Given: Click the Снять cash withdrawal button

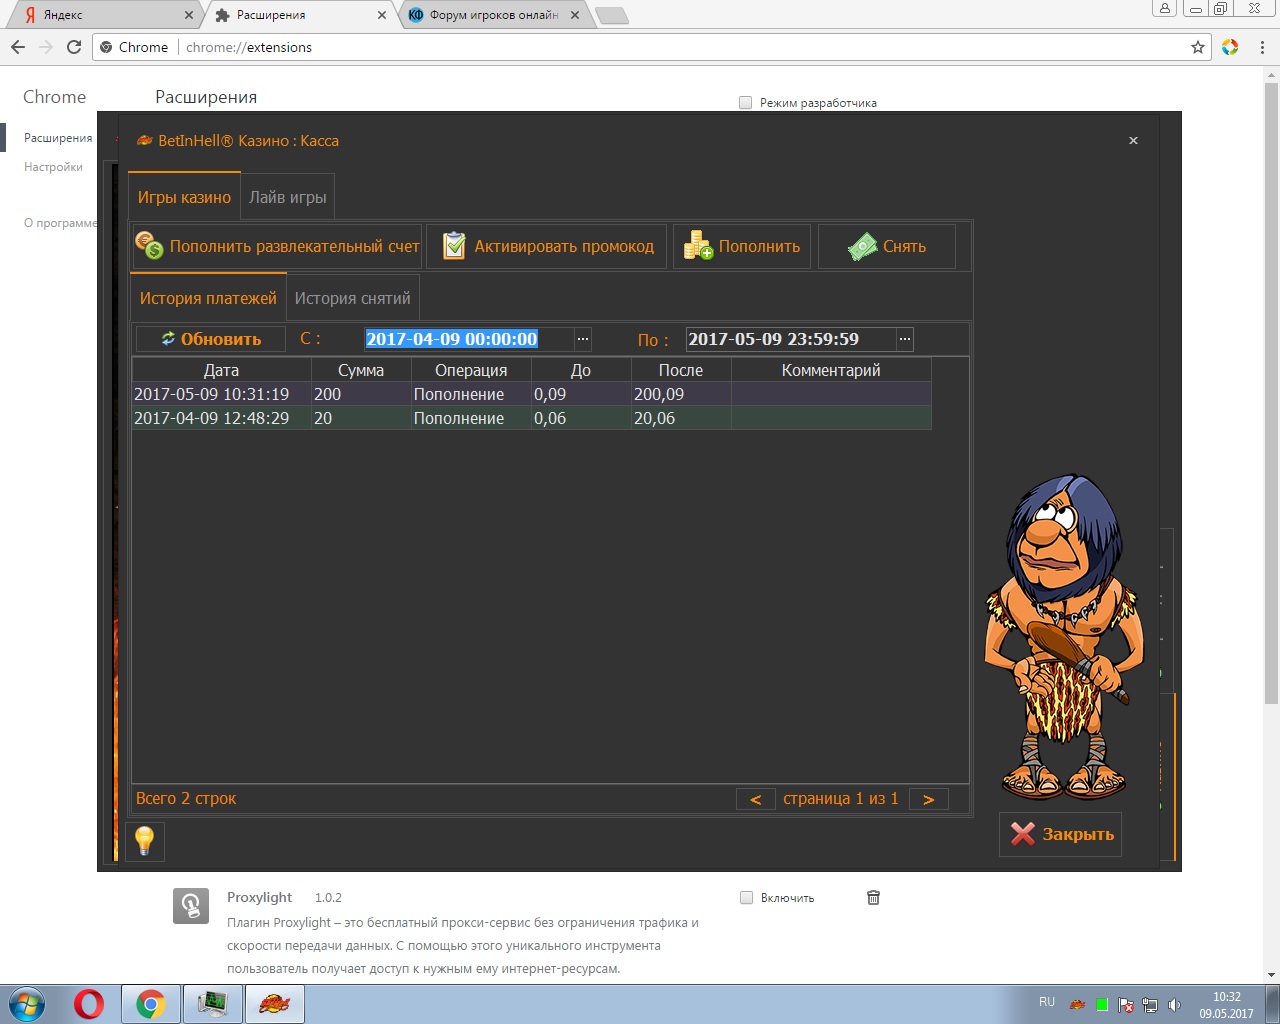Looking at the screenshot, I should pyautogui.click(x=886, y=246).
